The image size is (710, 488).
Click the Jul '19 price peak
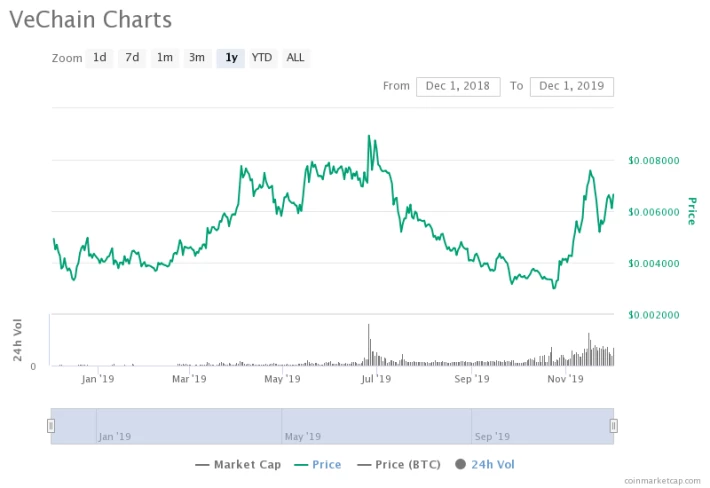369,136
